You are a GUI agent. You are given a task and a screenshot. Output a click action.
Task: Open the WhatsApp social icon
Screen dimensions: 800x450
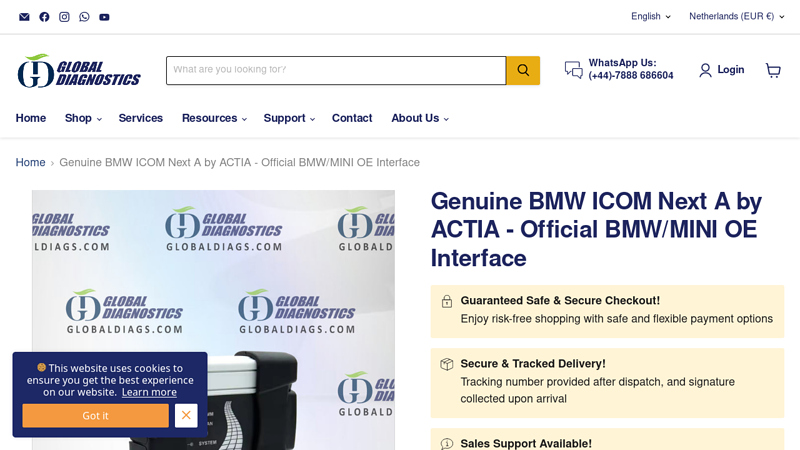point(84,17)
